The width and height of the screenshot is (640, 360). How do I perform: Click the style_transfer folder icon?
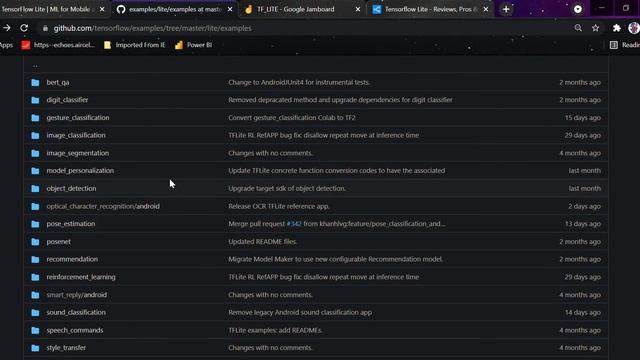coord(36,348)
